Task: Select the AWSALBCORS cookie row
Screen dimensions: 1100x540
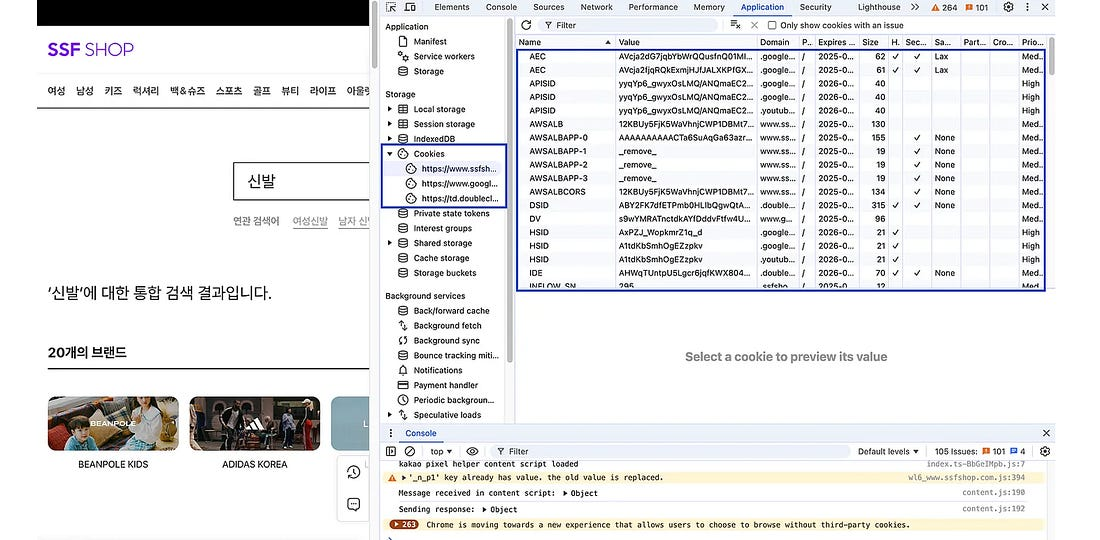Action: coord(780,192)
